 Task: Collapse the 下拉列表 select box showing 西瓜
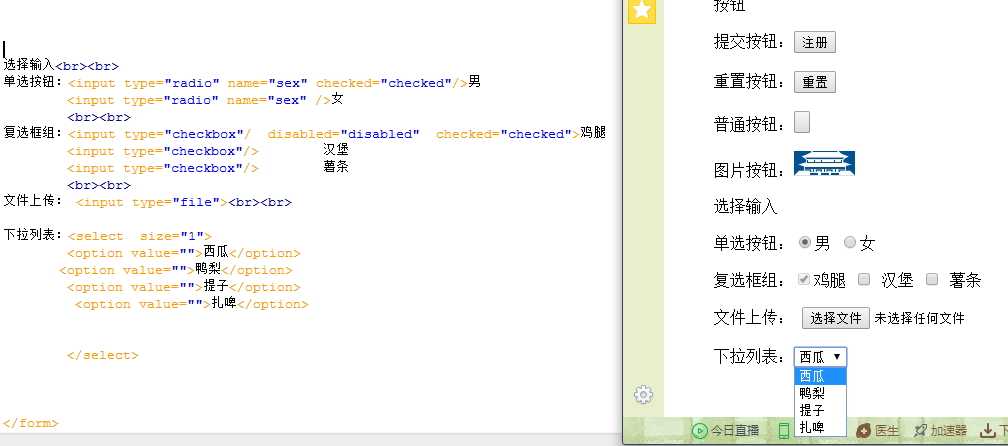pyautogui.click(x=820, y=357)
